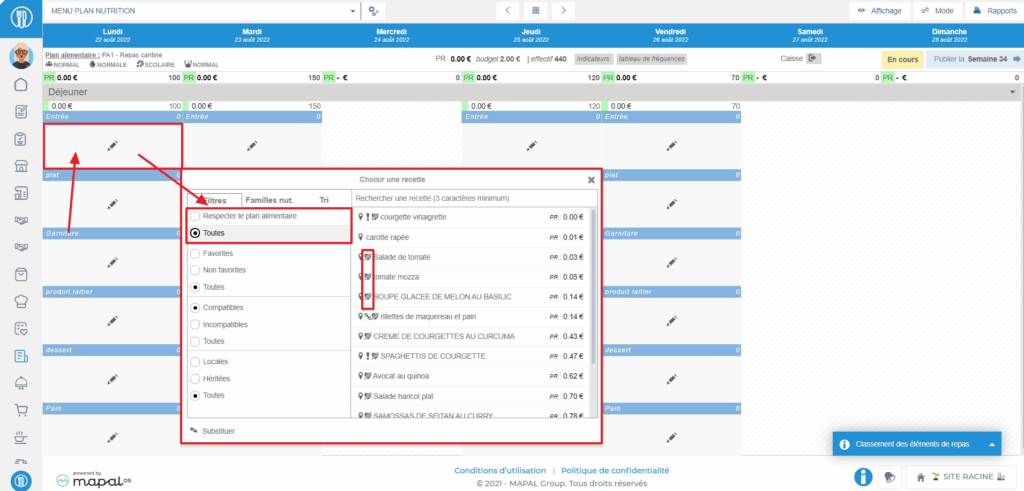Image resolution: width=1024 pixels, height=491 pixels.
Task: Open the home icon in left sidebar
Action: (x=20, y=84)
